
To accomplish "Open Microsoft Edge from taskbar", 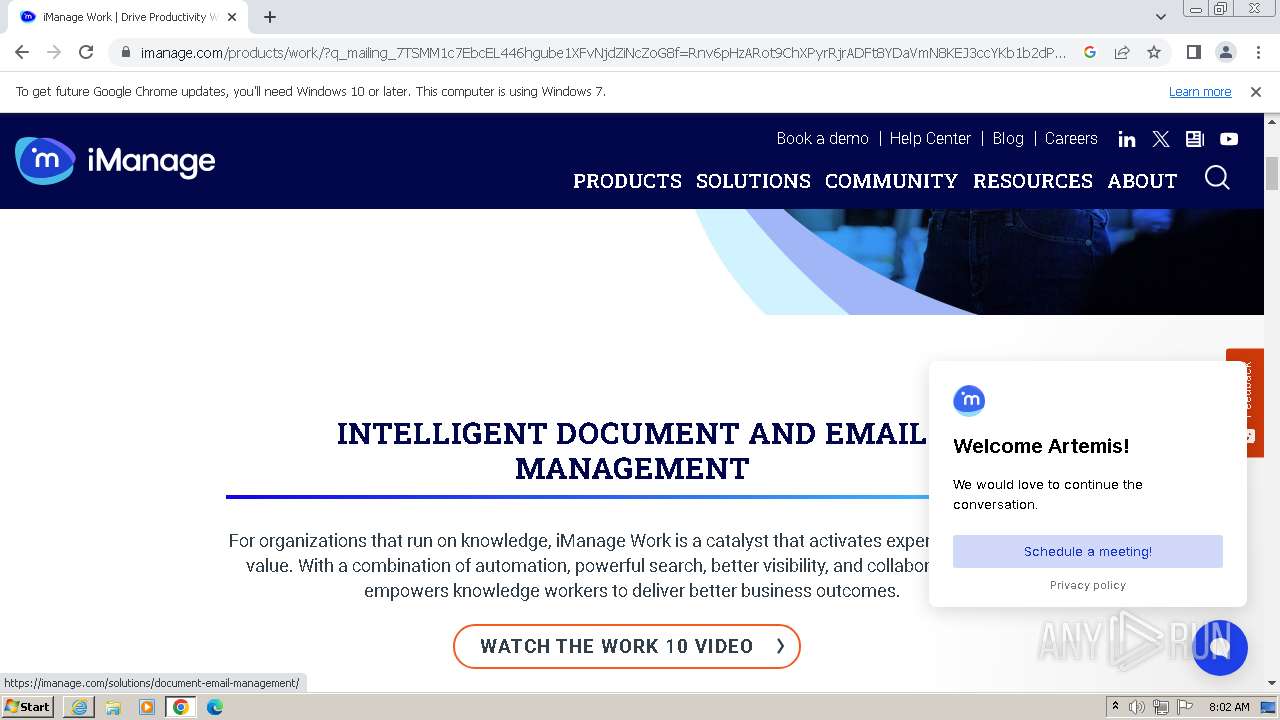I will point(215,707).
